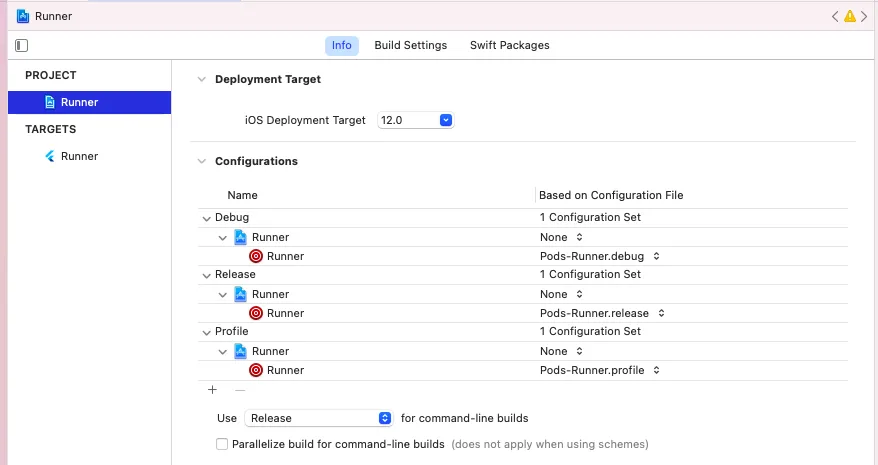This screenshot has height=465, width=878.
Task: Select the Runner project in the sidebar
Action: (x=79, y=102)
